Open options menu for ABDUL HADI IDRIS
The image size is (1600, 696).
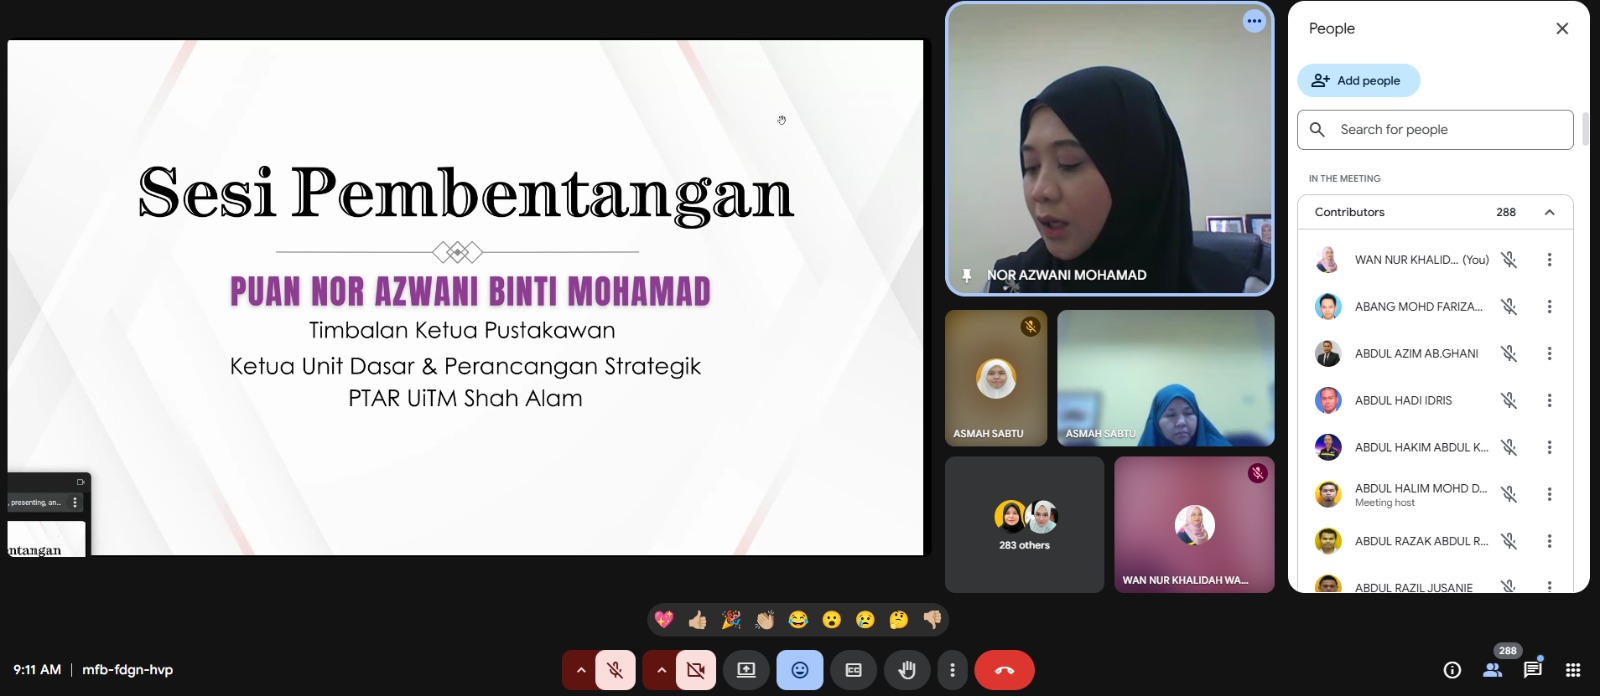(x=1549, y=400)
